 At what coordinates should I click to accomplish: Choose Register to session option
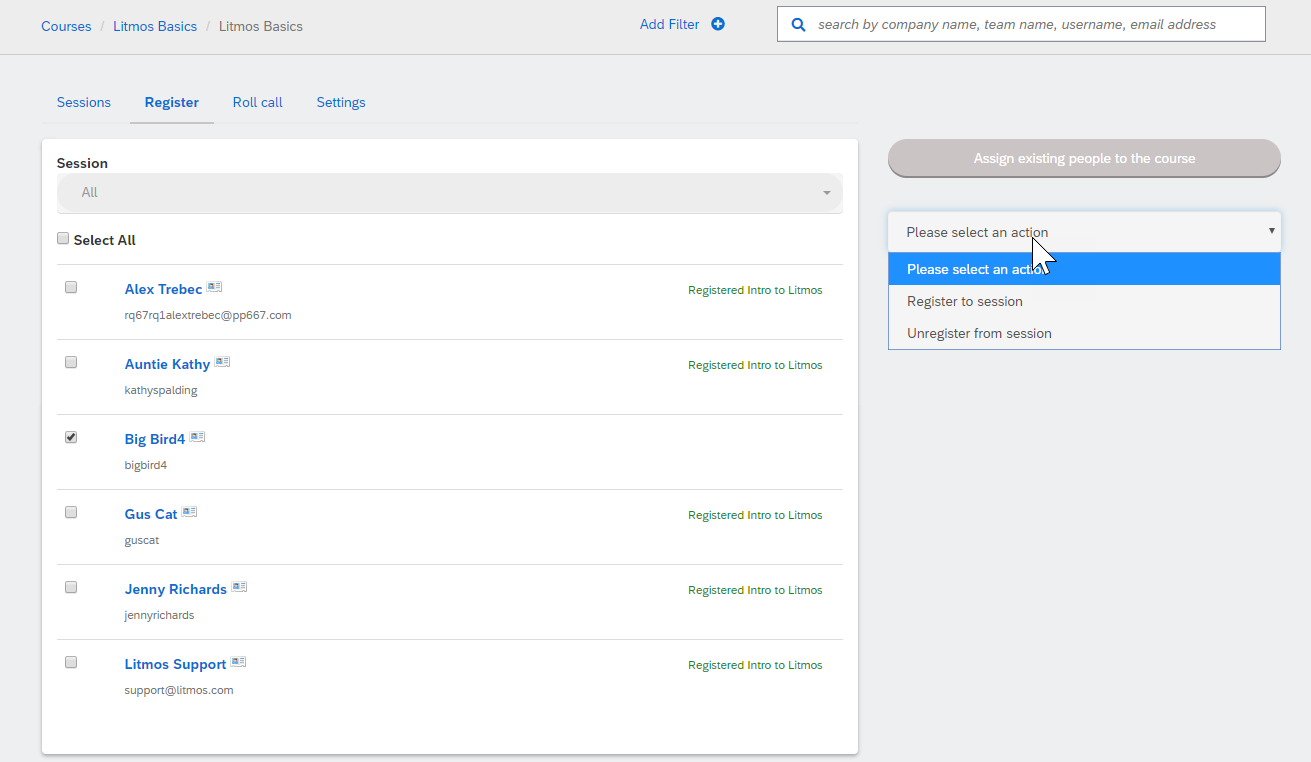[1084, 301]
